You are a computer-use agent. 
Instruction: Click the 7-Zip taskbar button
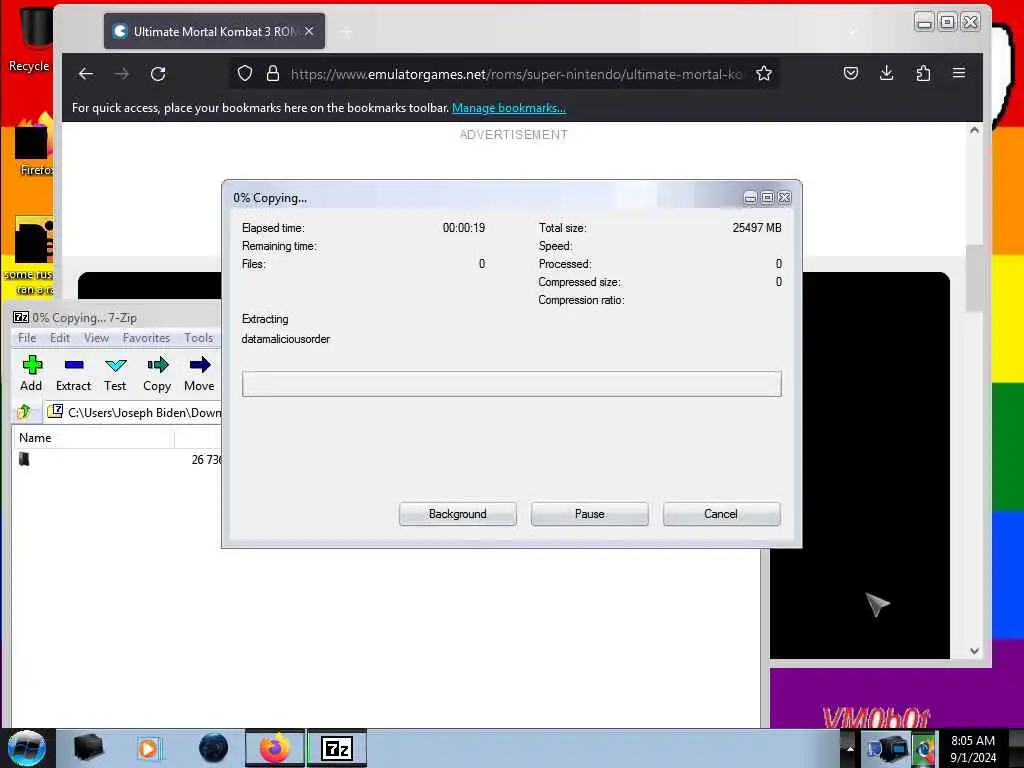pyautogui.click(x=337, y=748)
